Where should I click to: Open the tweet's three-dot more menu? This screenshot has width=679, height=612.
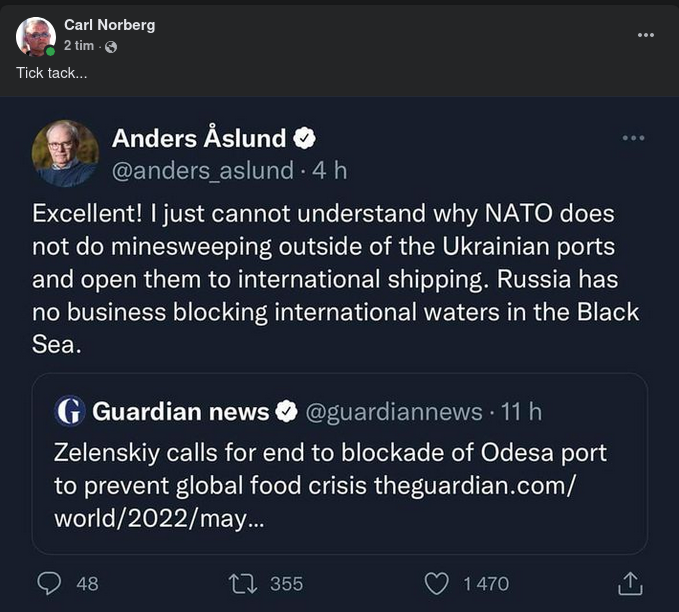[x=633, y=138]
